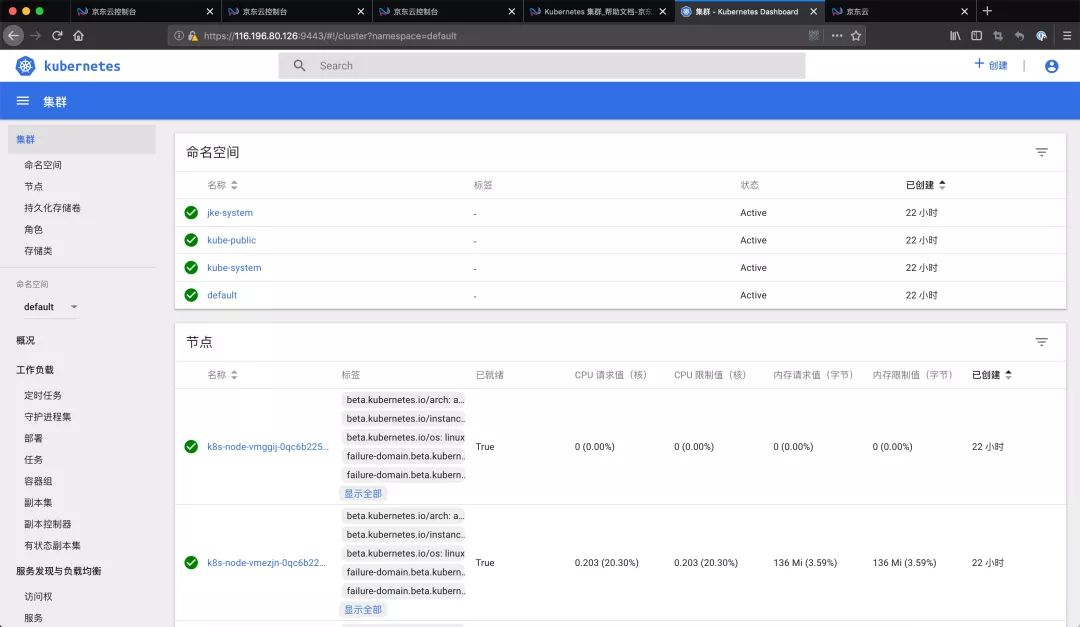
Task: Click the jke-system green status icon
Action: tap(191, 213)
